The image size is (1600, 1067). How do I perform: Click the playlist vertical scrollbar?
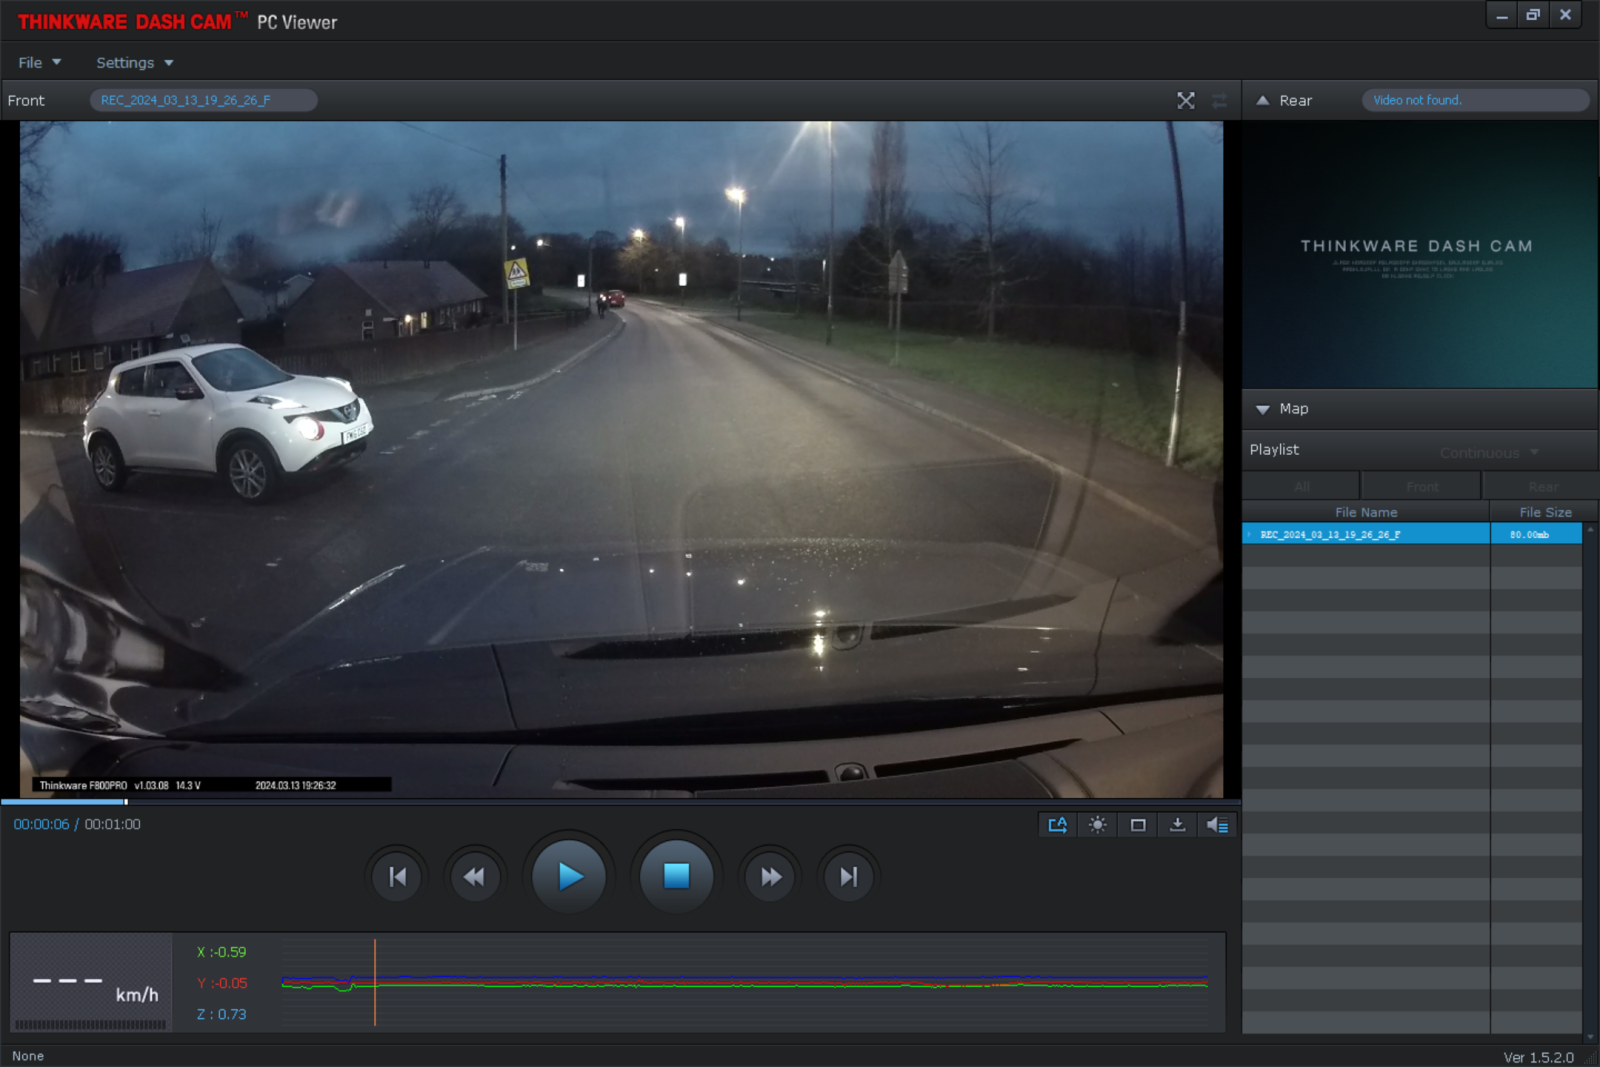pos(1590,783)
